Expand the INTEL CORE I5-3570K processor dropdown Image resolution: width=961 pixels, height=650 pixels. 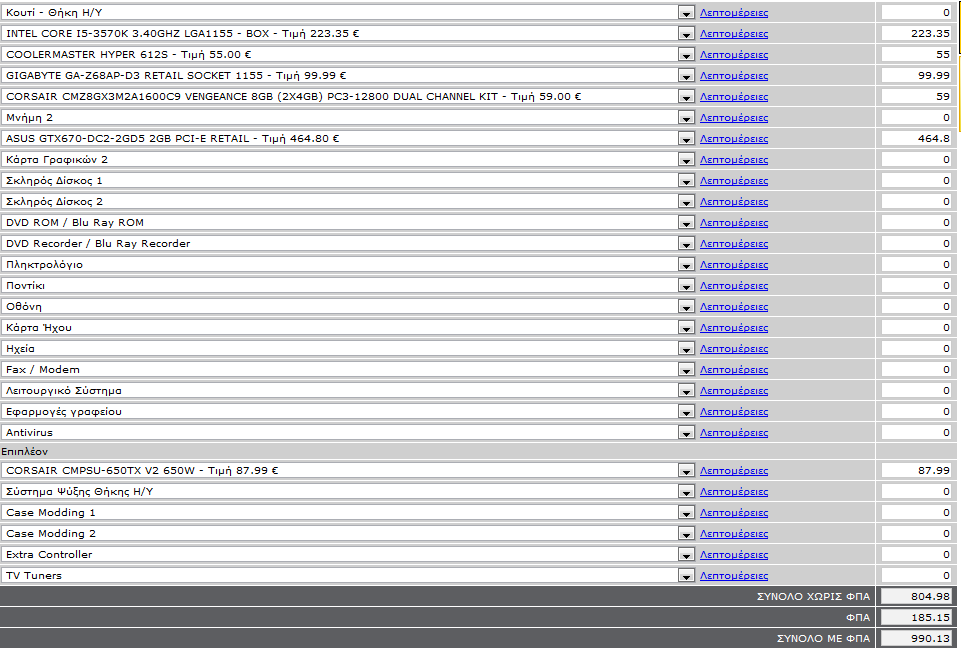point(348,34)
